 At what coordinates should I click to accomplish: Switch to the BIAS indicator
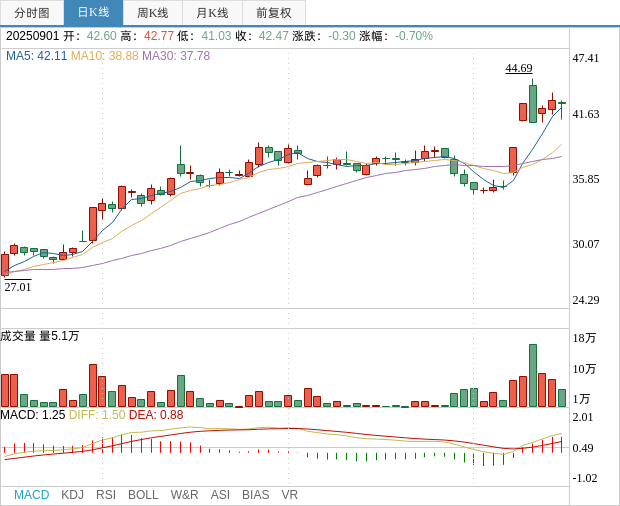coord(255,495)
